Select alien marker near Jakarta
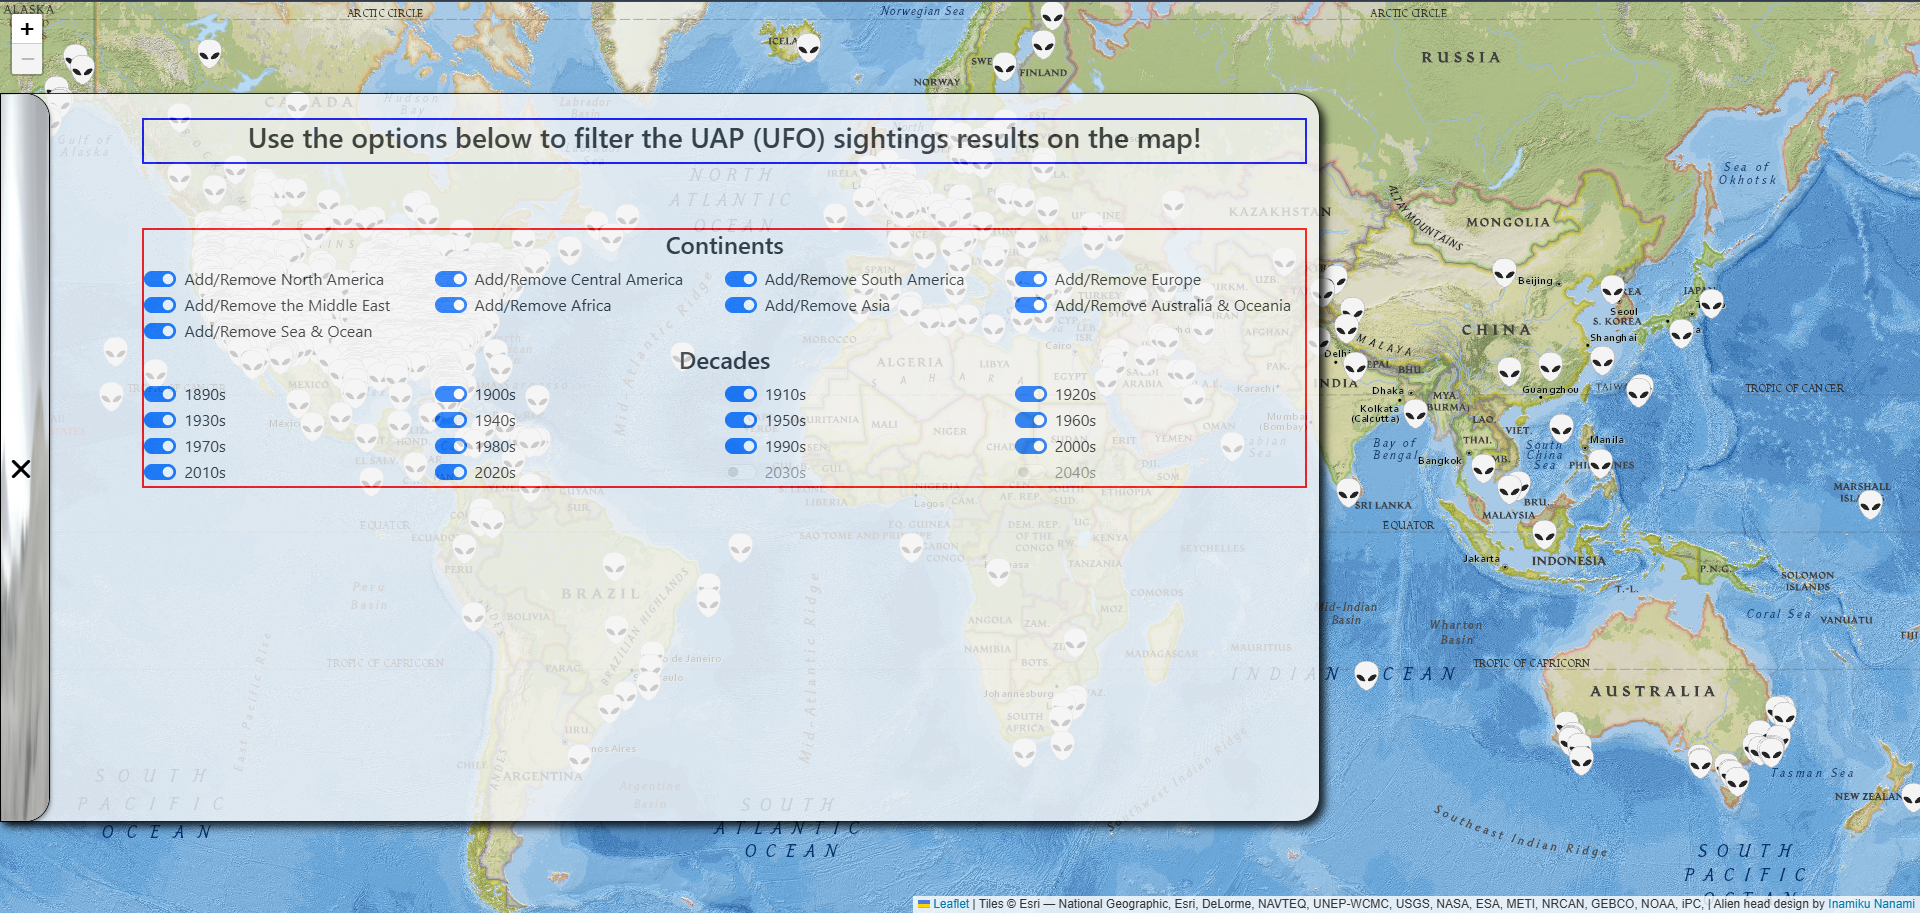 coord(1544,534)
